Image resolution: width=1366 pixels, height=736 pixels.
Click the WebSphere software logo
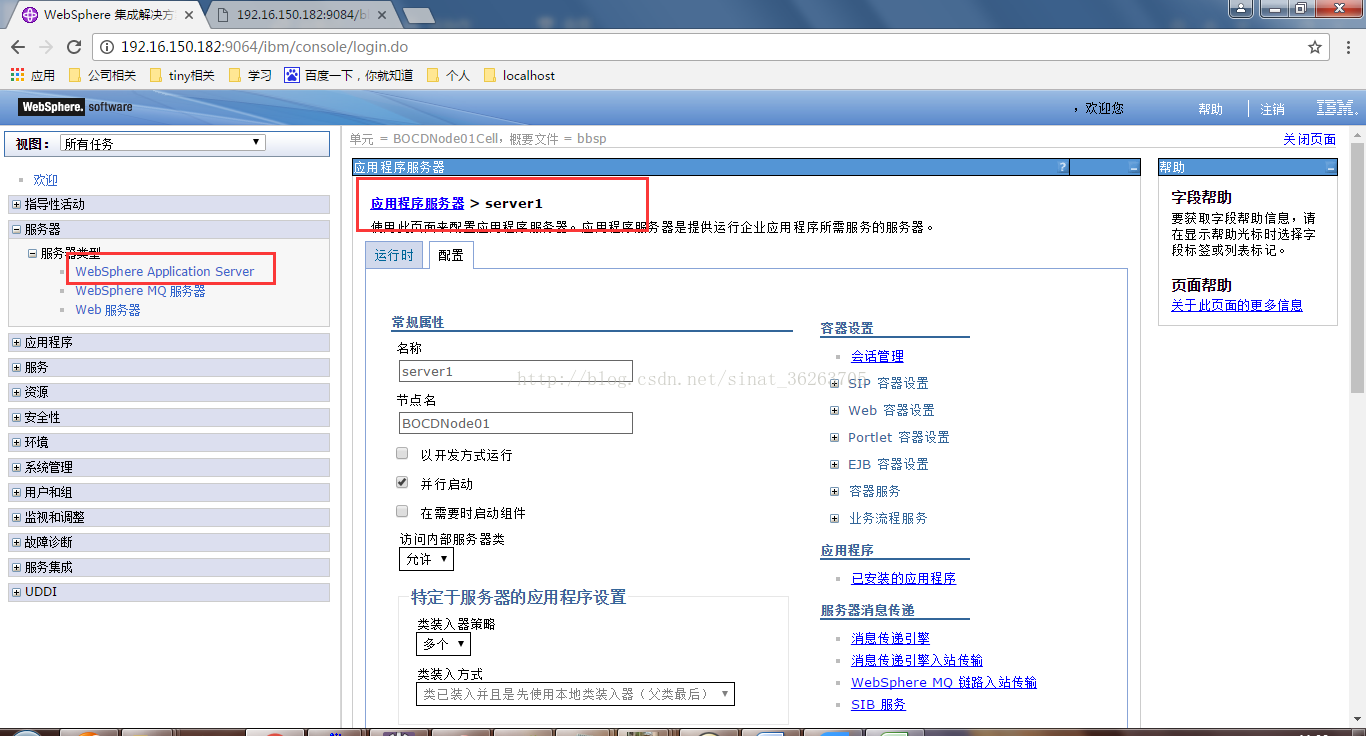point(75,107)
